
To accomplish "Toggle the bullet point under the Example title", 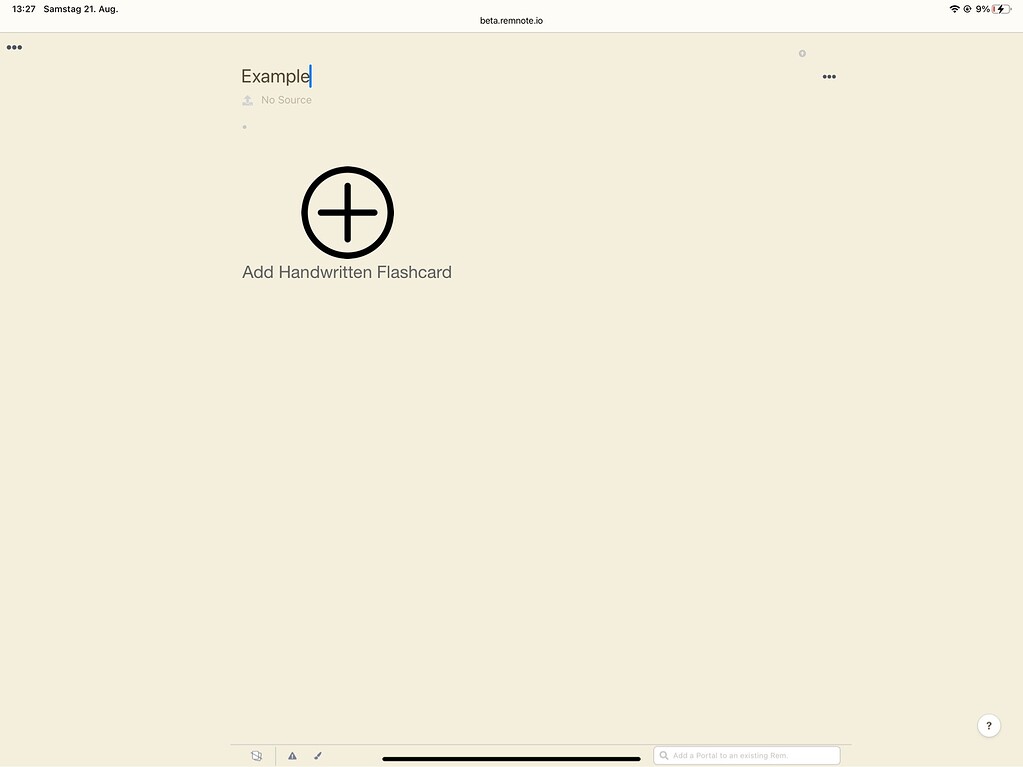I will 245,127.
